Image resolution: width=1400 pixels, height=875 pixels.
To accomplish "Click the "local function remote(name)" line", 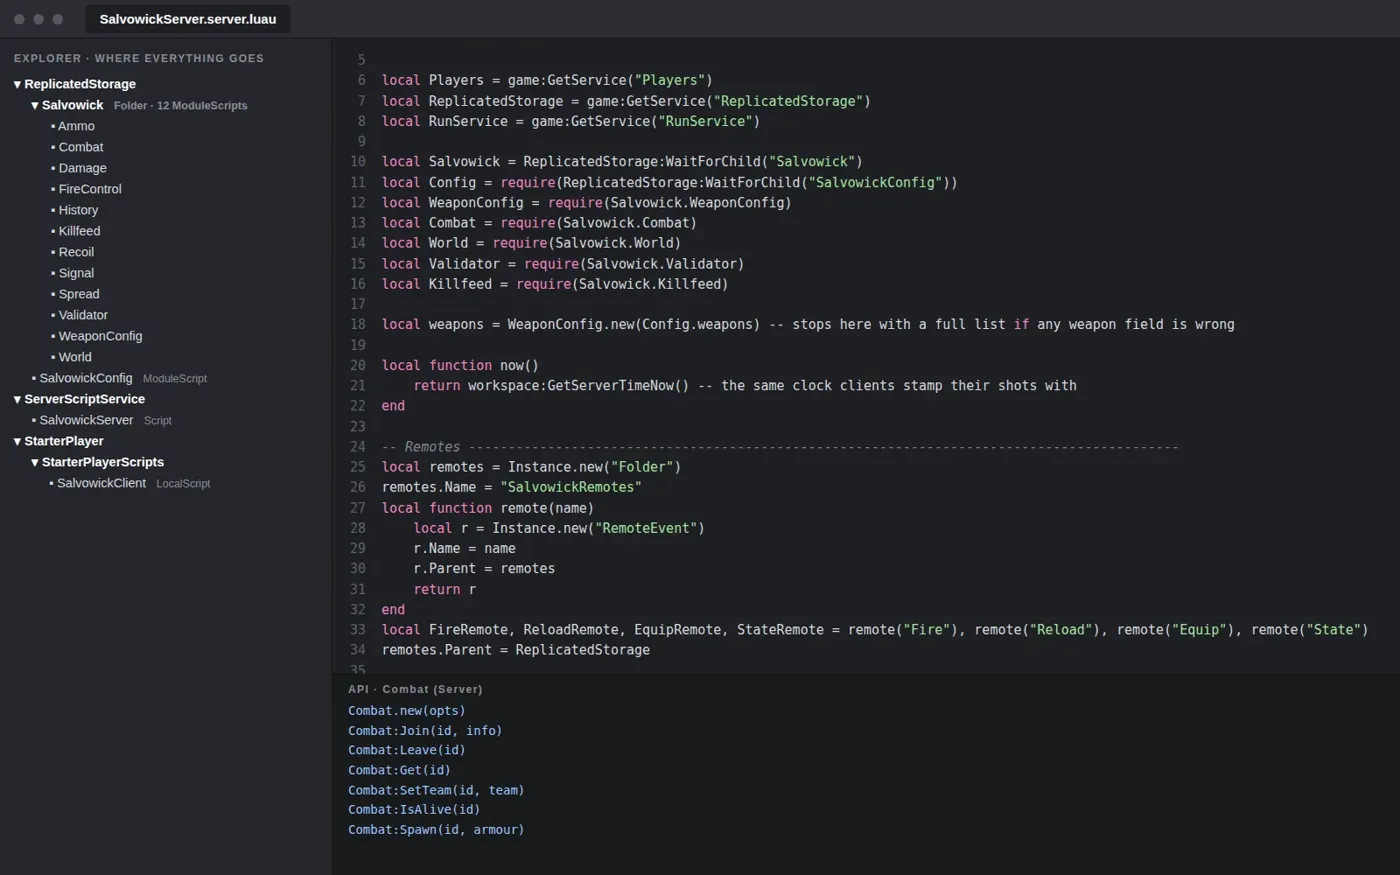I will click(488, 508).
